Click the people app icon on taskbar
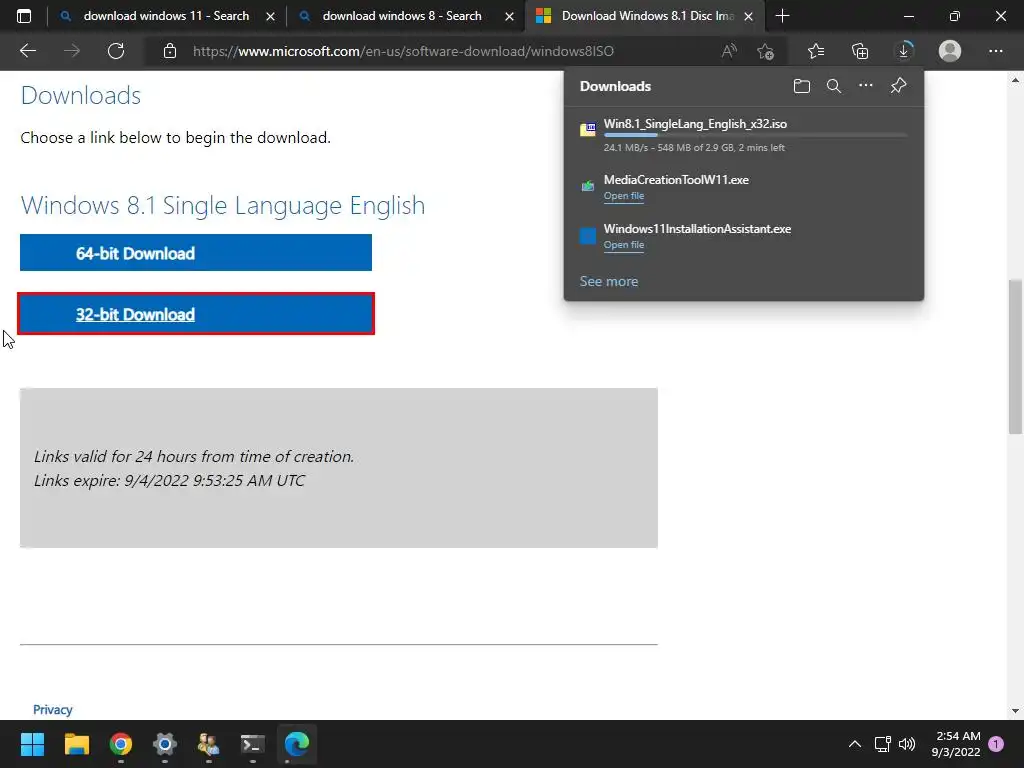Viewport: 1024px width, 768px height. tap(209, 744)
